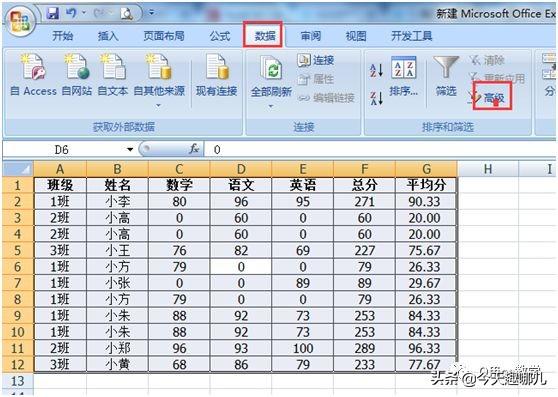Select column H header
The height and width of the screenshot is (397, 558).
(488, 169)
